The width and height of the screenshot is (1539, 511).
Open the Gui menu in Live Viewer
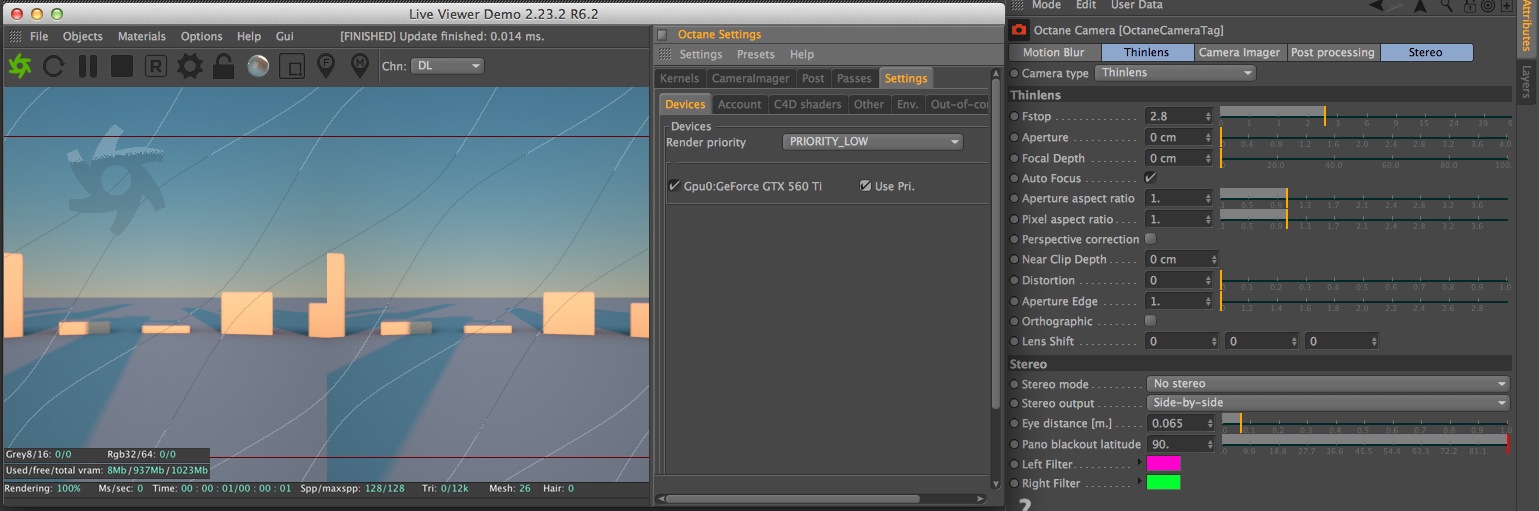coord(285,36)
